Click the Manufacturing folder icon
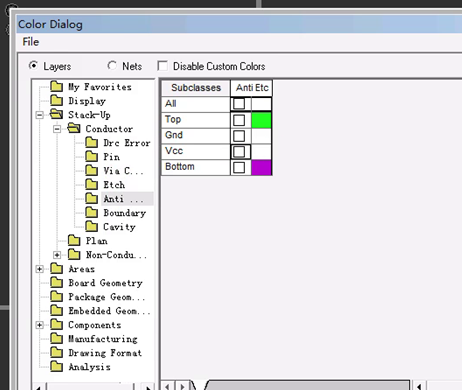This screenshot has width=462, height=390. click(x=57, y=339)
